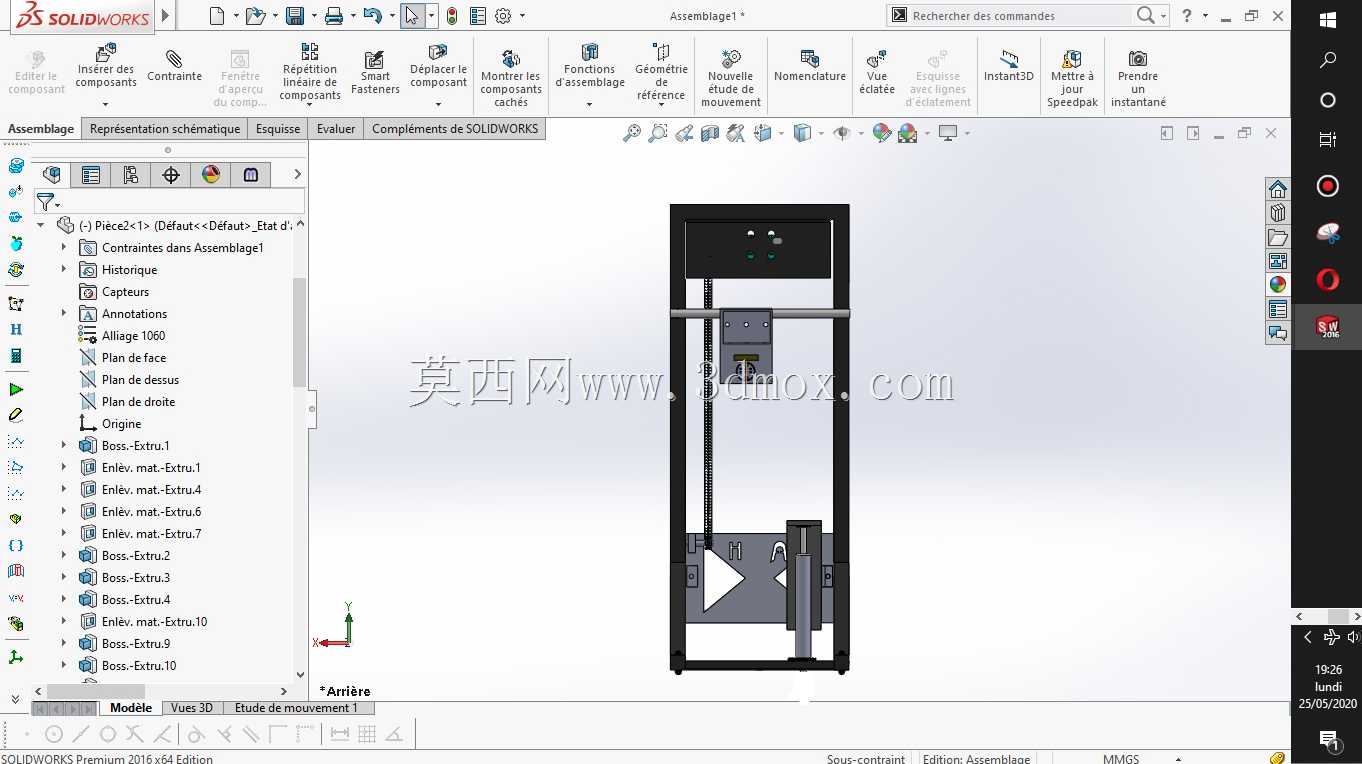Viewport: 1362px width, 764px height.
Task: Open Windows notification center icon
Action: point(1327,741)
